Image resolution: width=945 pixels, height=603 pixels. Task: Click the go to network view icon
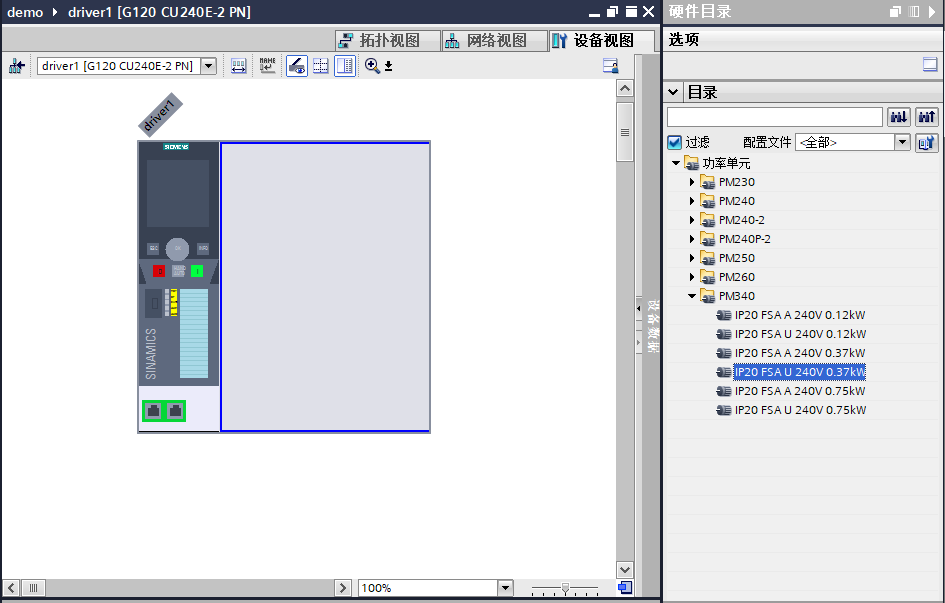tap(16, 66)
